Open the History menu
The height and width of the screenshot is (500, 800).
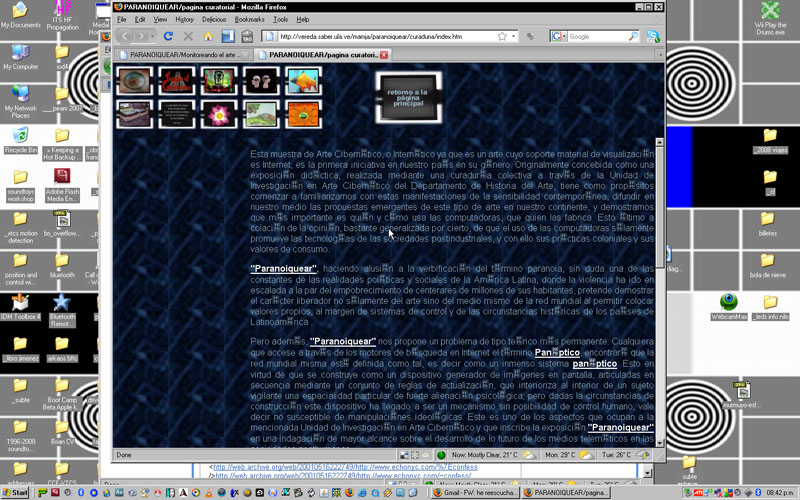(184, 19)
